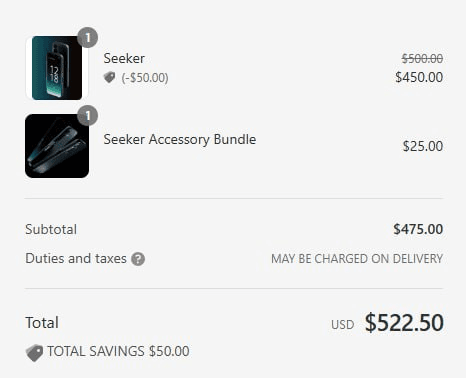This screenshot has height=378, width=466.
Task: Click the quantity badge on Accessory Bundle image
Action: [87, 116]
